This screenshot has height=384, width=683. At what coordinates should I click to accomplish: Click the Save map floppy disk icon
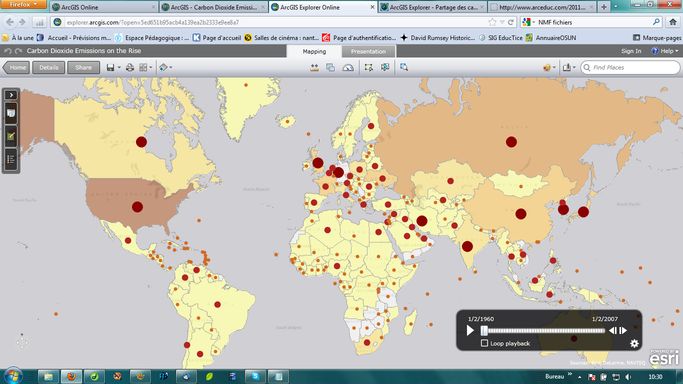110,67
